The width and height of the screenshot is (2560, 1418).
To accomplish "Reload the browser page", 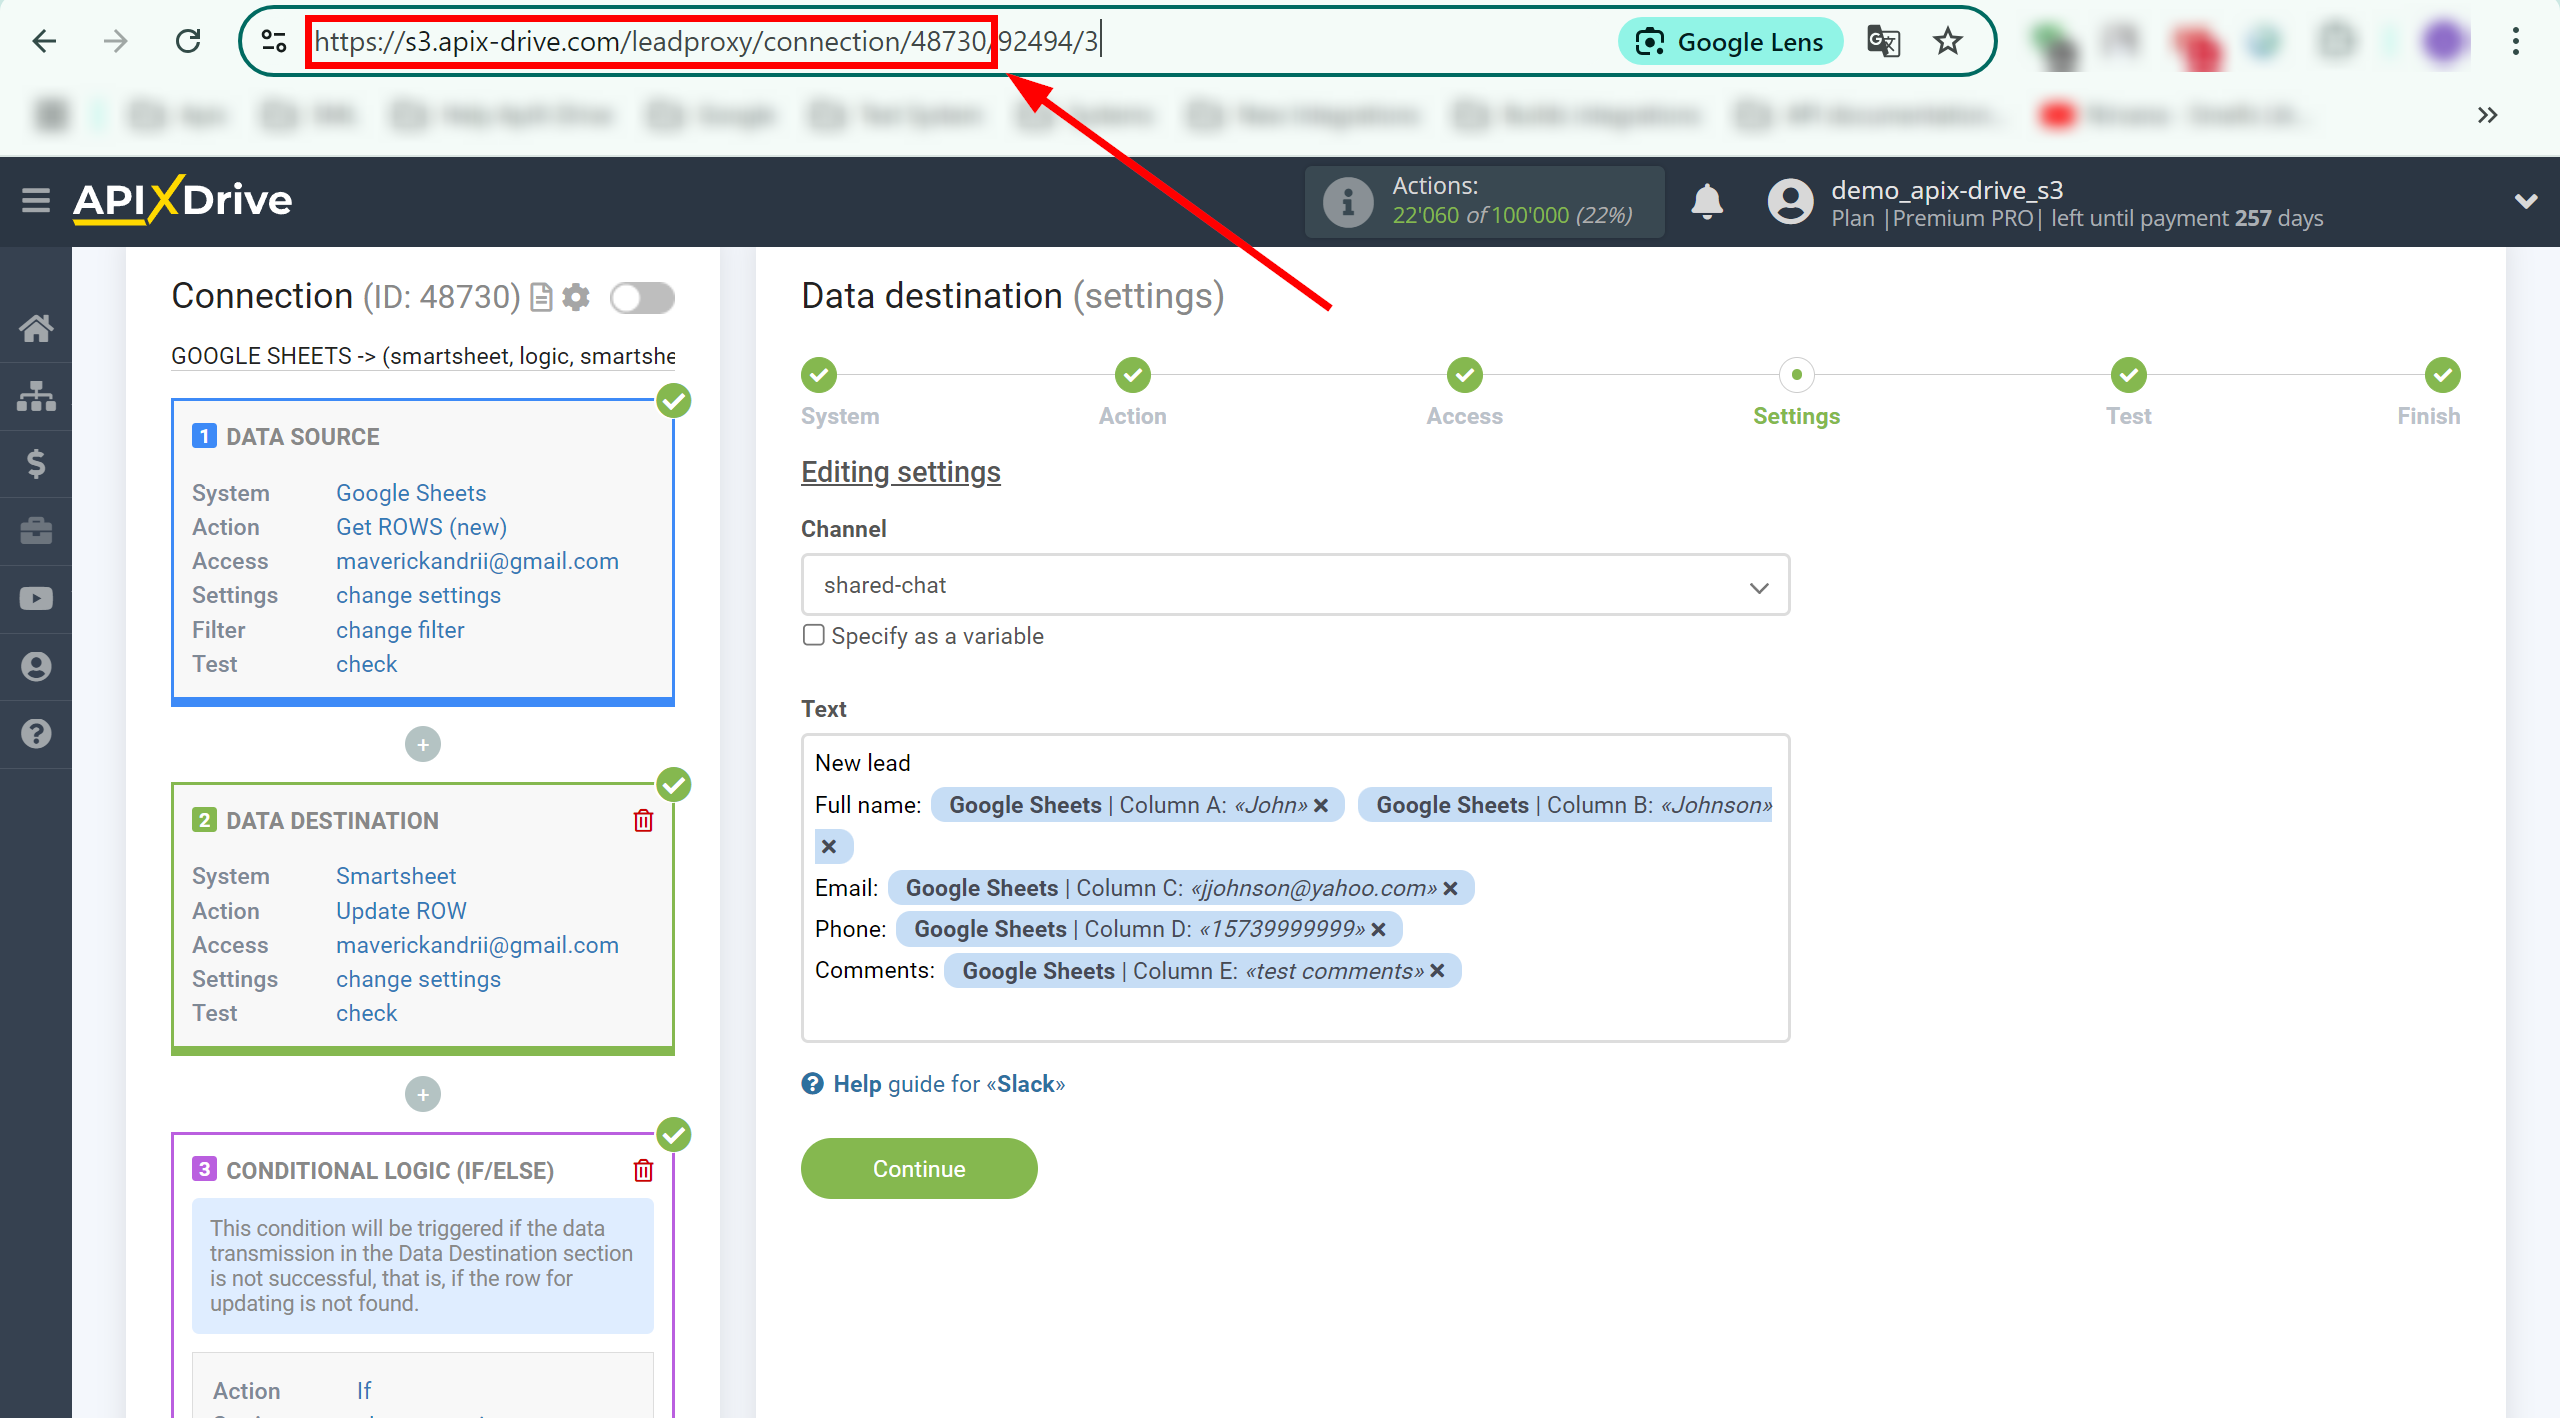I will click(188, 41).
